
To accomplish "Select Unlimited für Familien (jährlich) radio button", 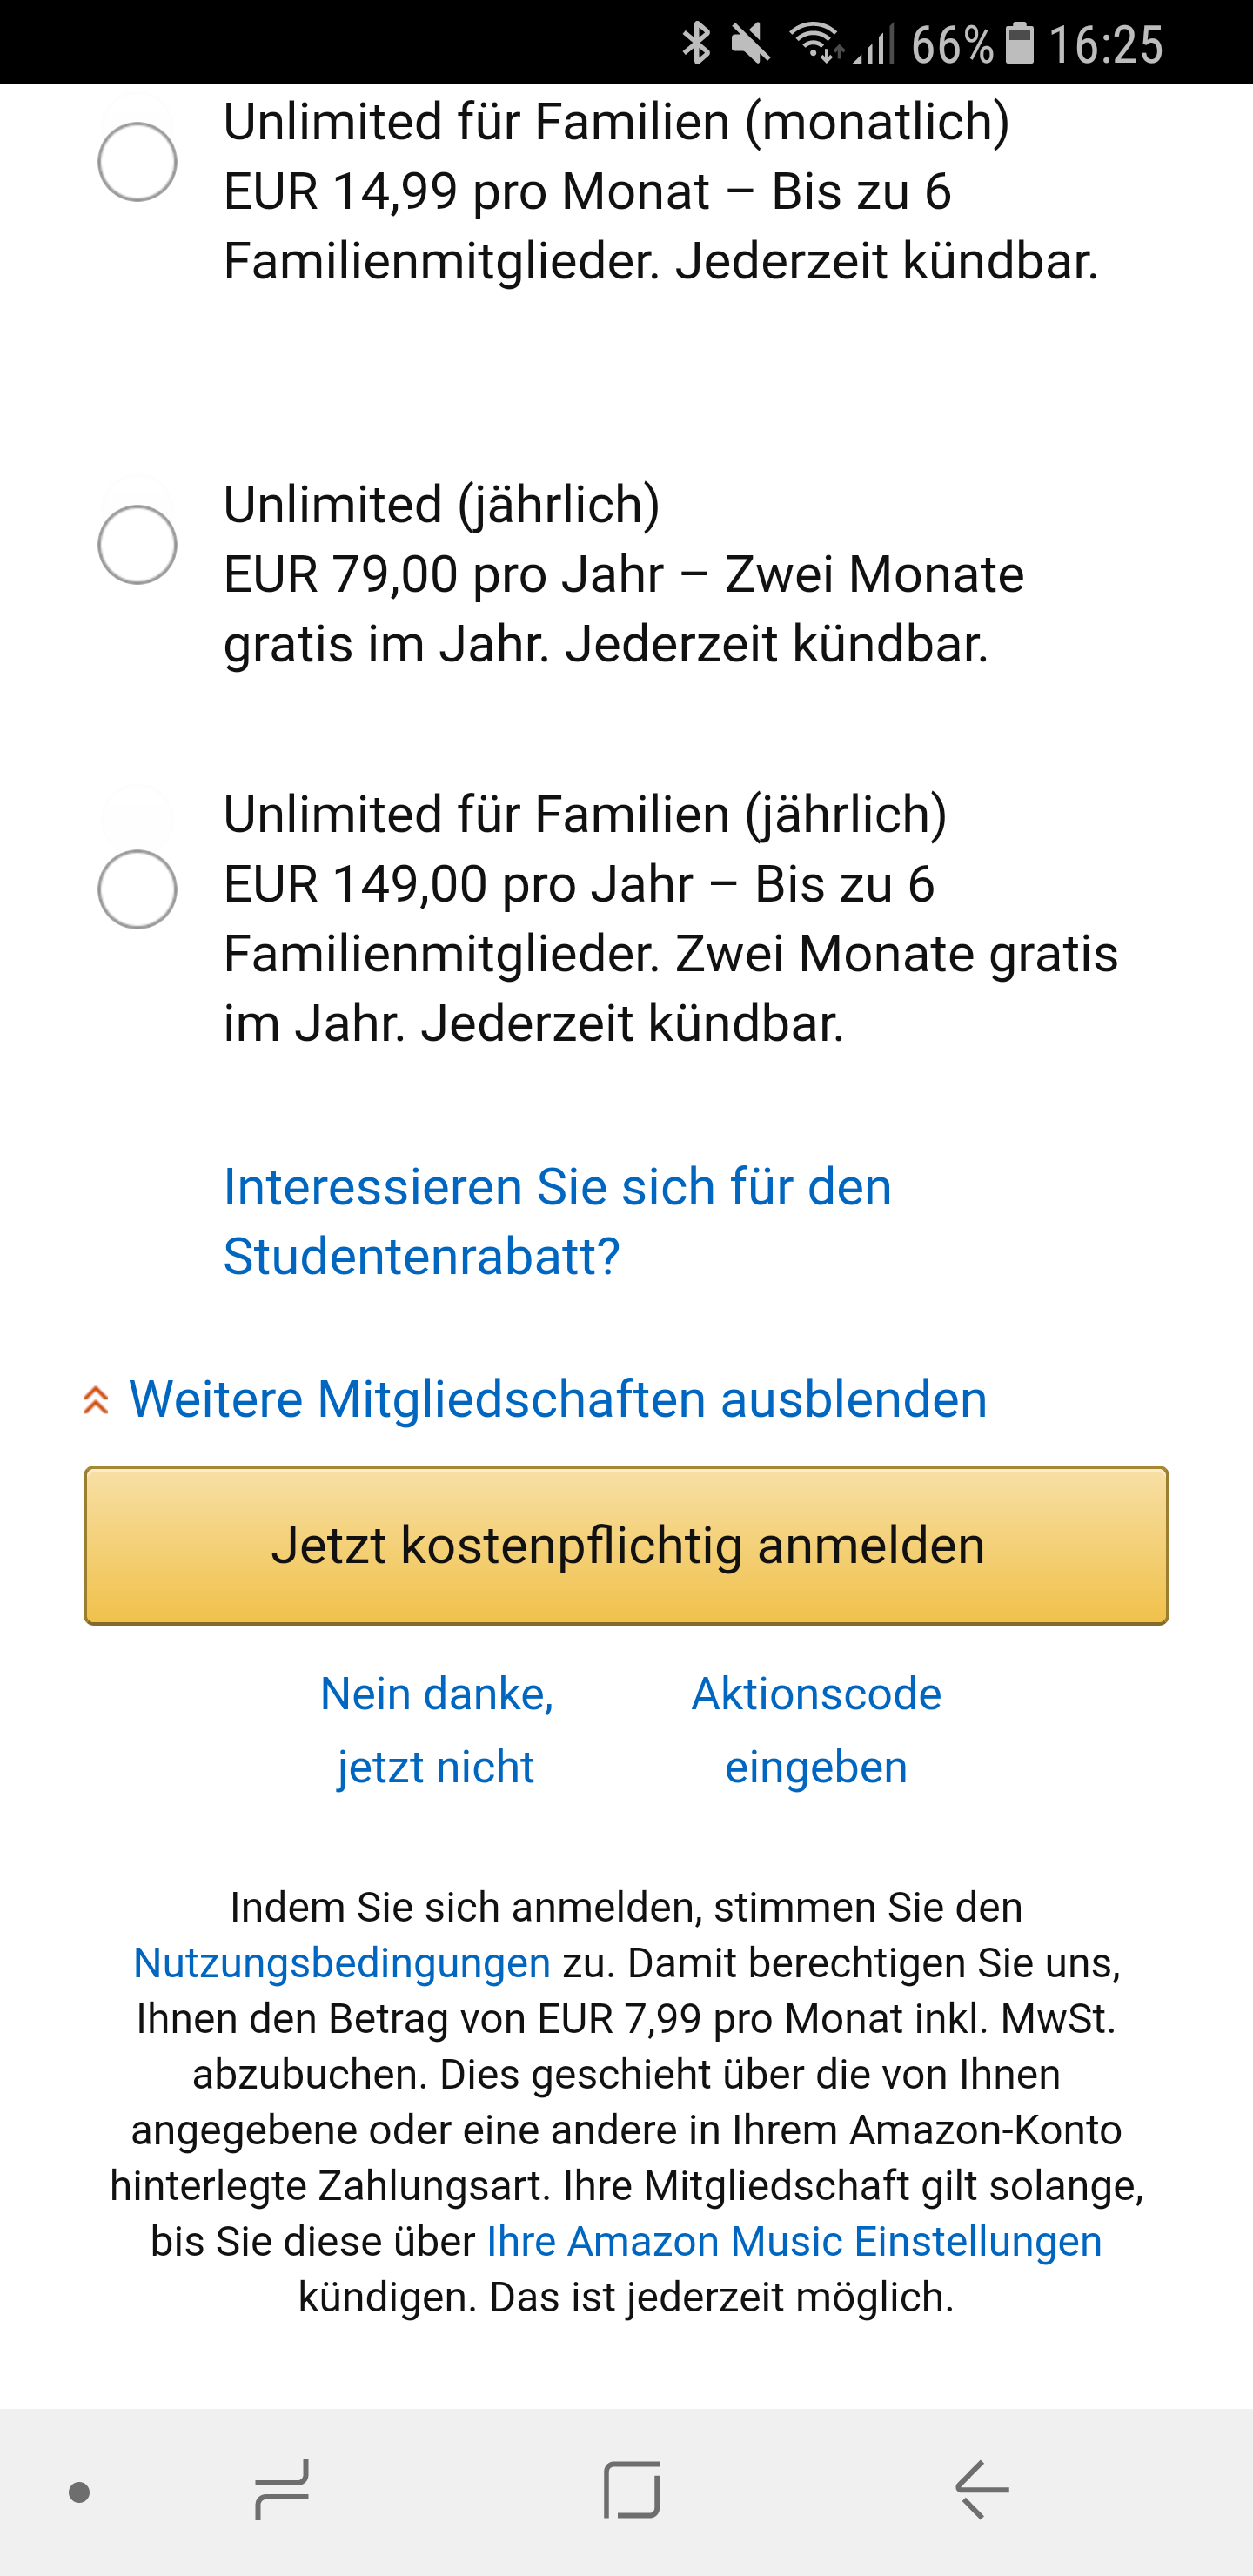I will pos(137,889).
